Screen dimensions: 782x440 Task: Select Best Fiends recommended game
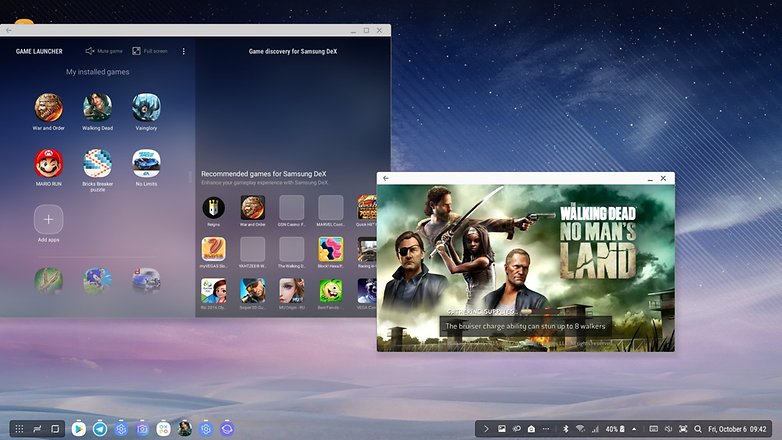click(331, 291)
